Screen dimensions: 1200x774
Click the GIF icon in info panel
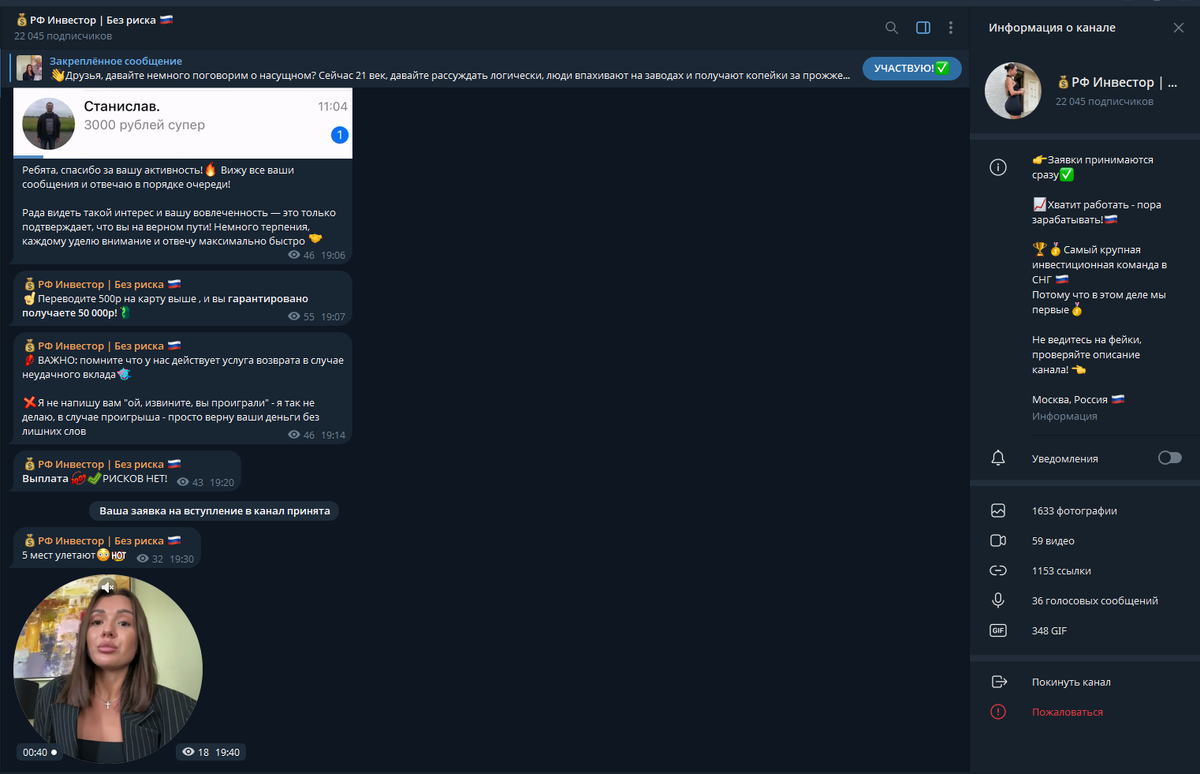(998, 631)
